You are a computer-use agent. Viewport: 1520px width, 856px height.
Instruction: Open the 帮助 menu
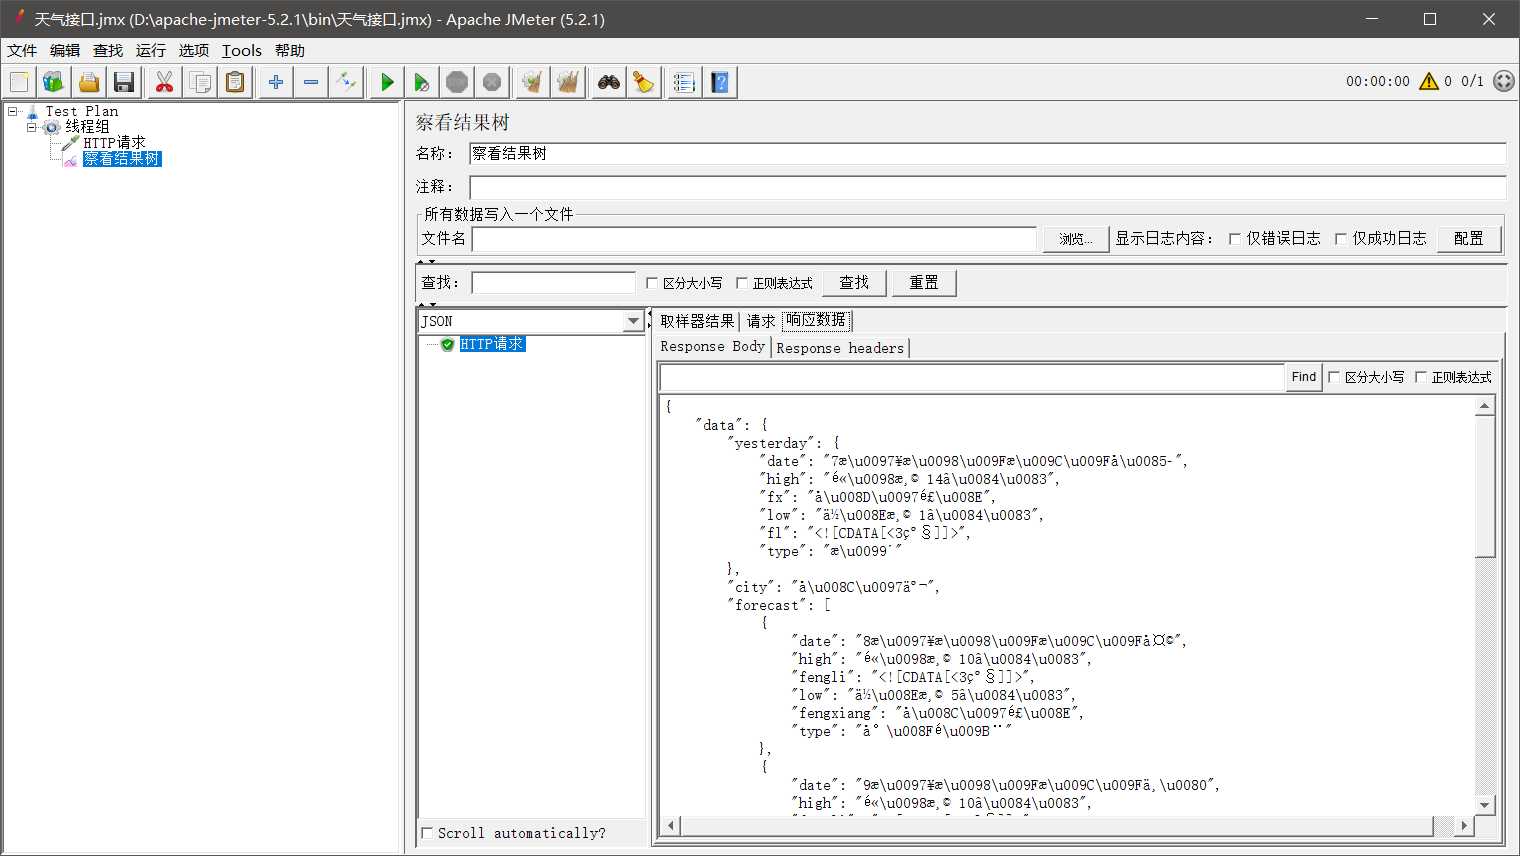(290, 50)
